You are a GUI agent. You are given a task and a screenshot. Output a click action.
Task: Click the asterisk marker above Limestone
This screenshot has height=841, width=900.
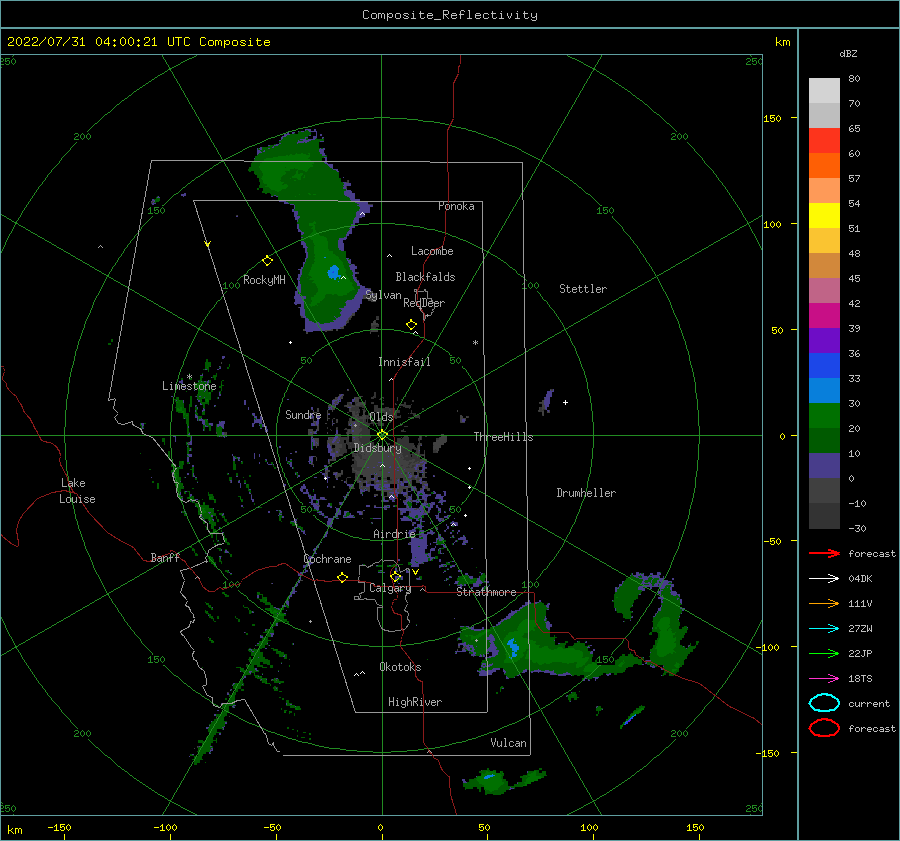[x=189, y=377]
